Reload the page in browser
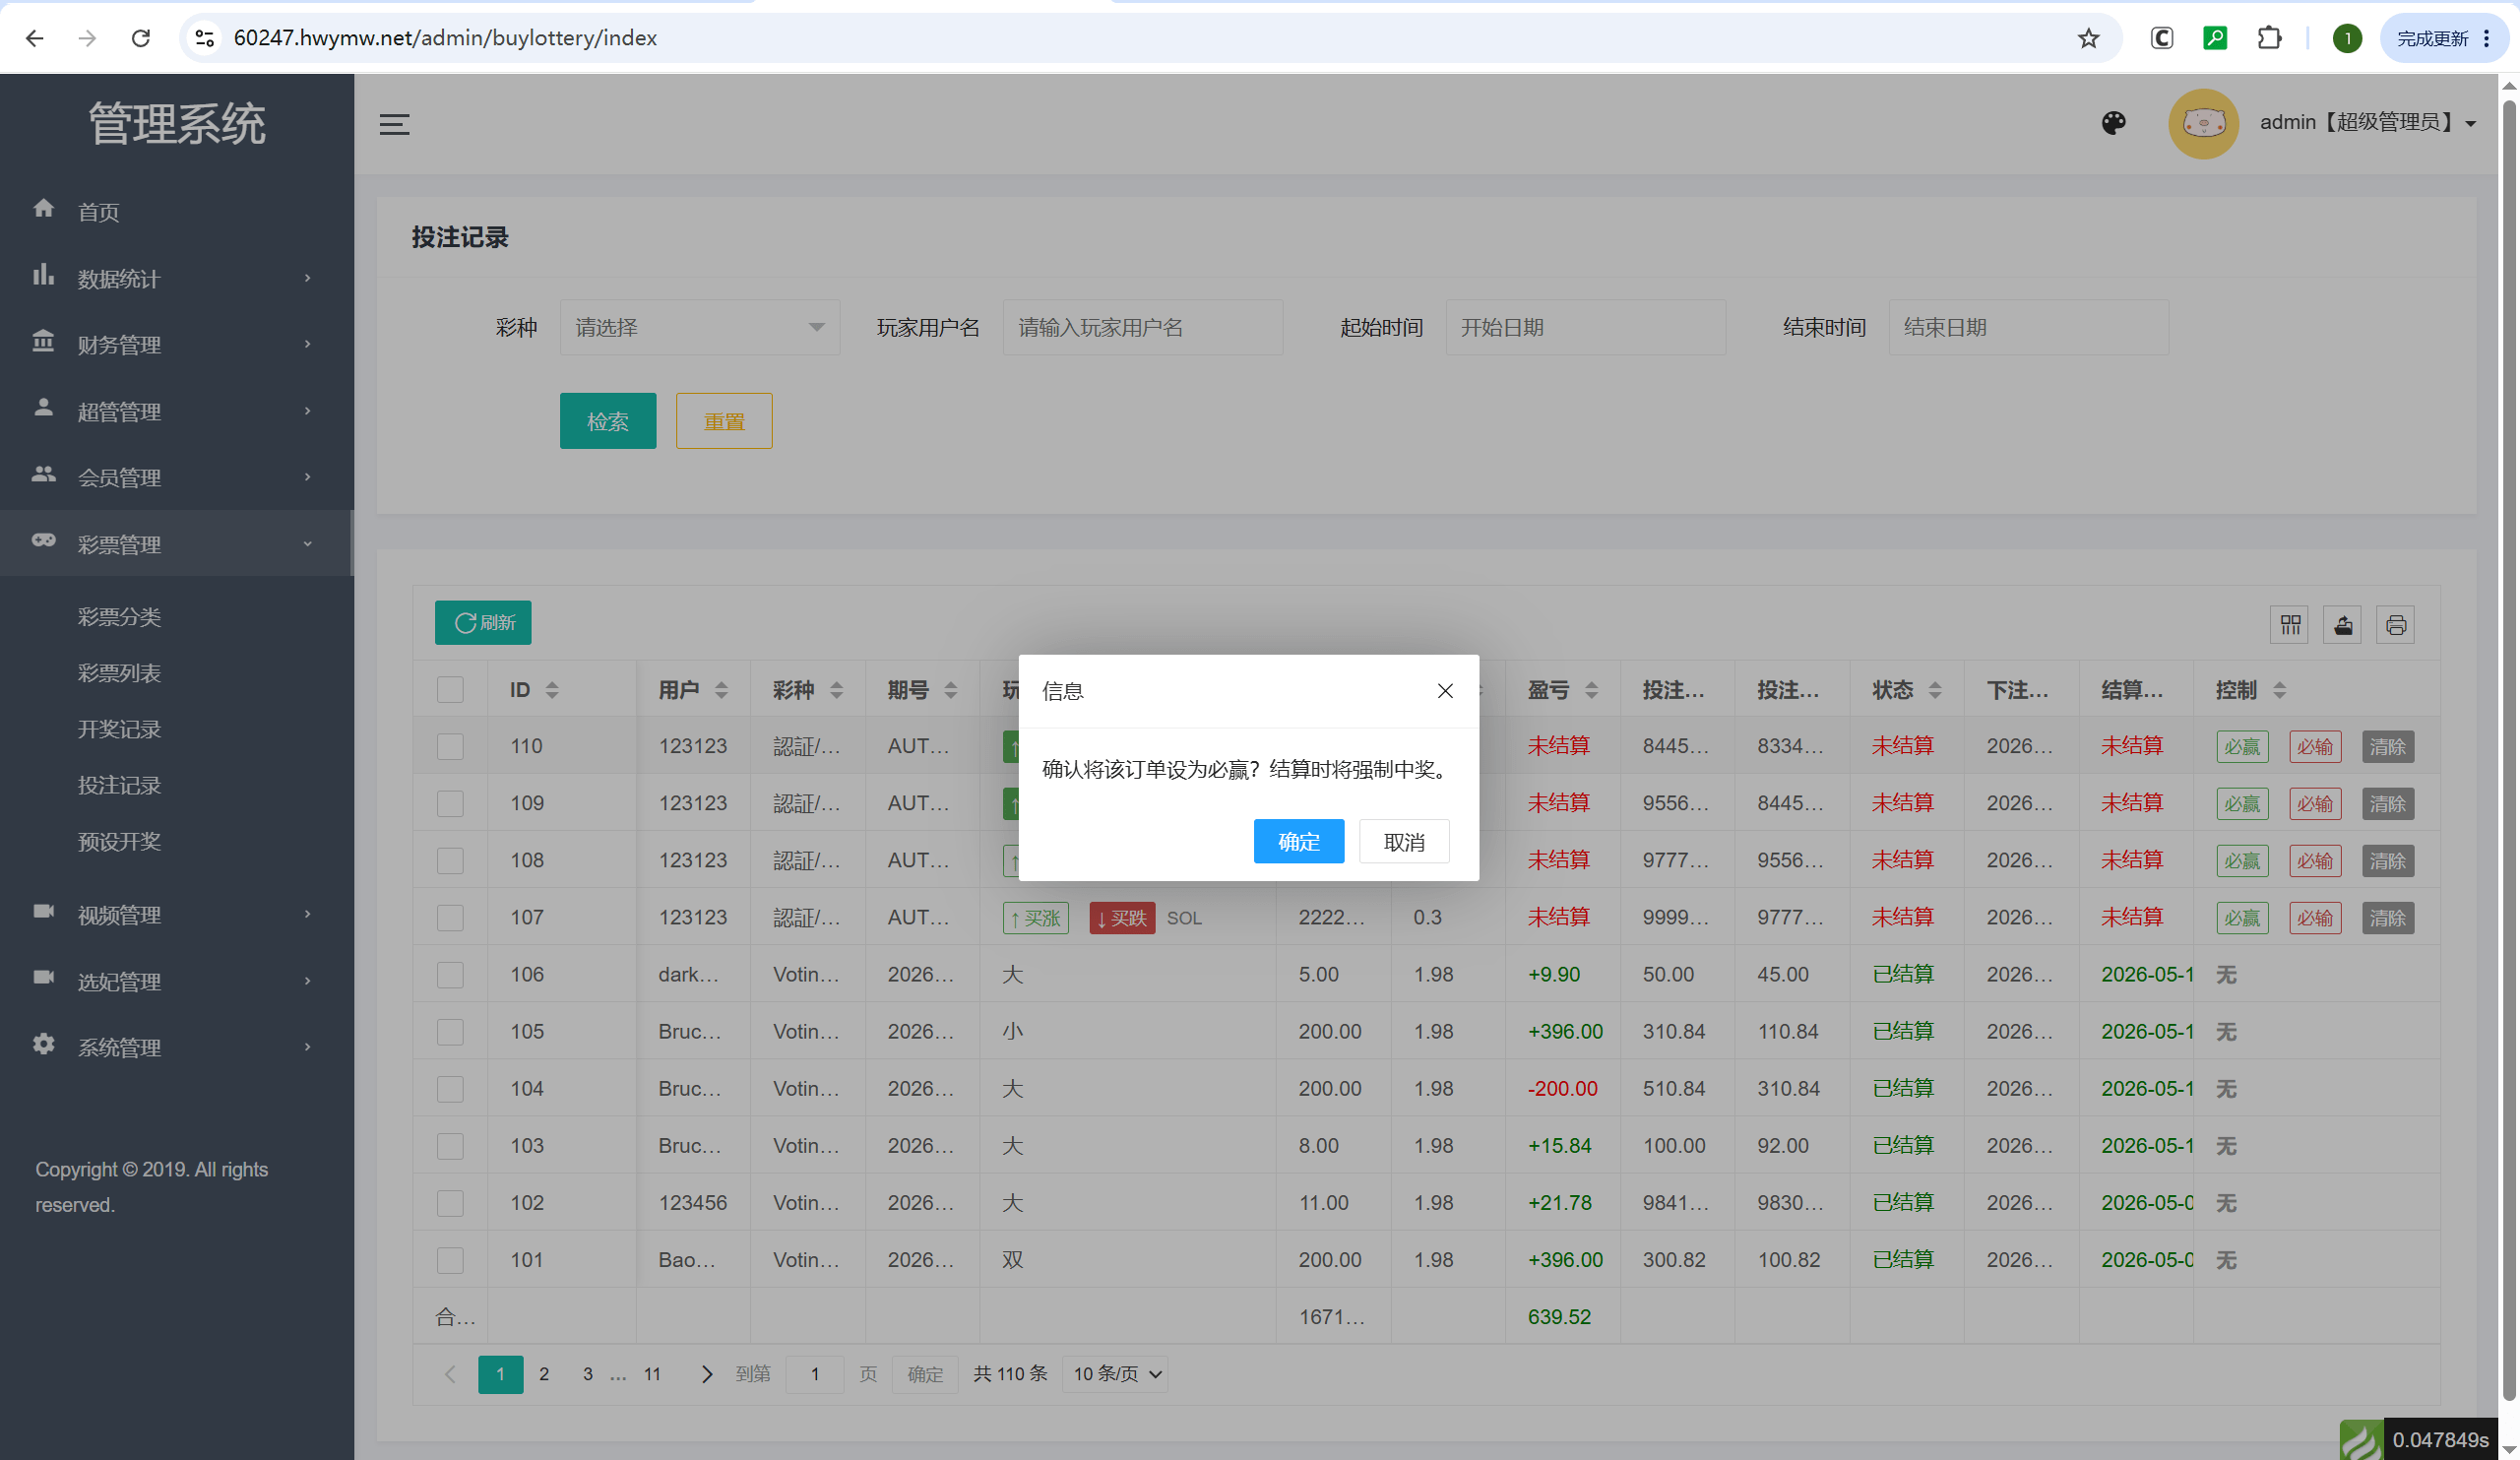Viewport: 2520px width, 1460px height. point(141,38)
